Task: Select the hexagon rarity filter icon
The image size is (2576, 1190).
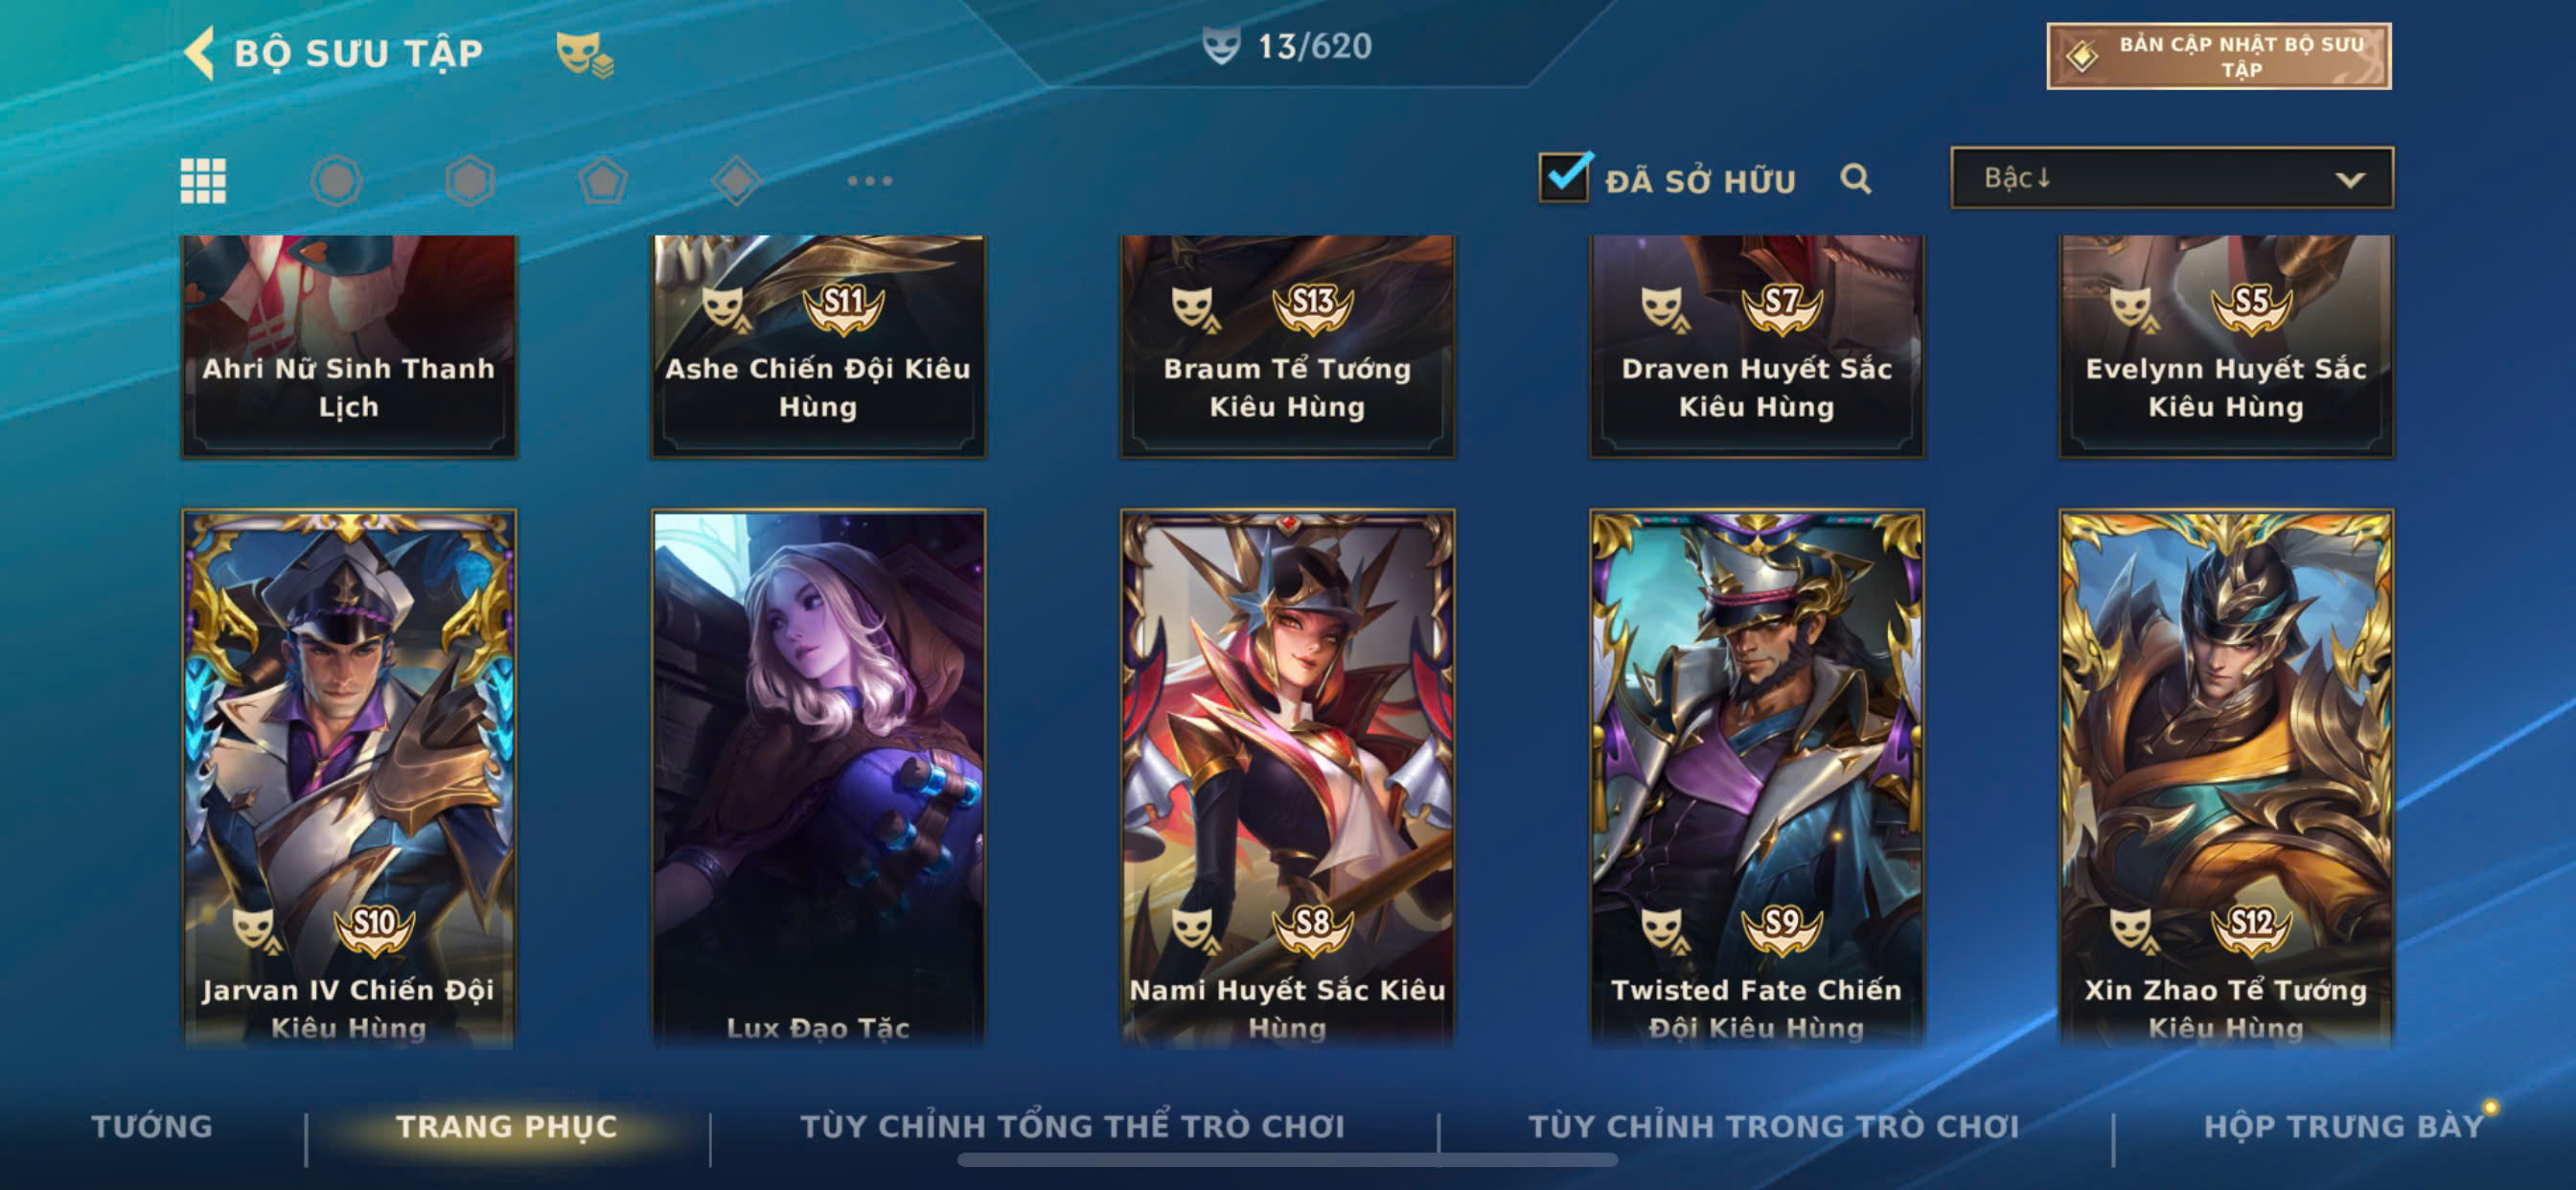Action: click(x=470, y=181)
